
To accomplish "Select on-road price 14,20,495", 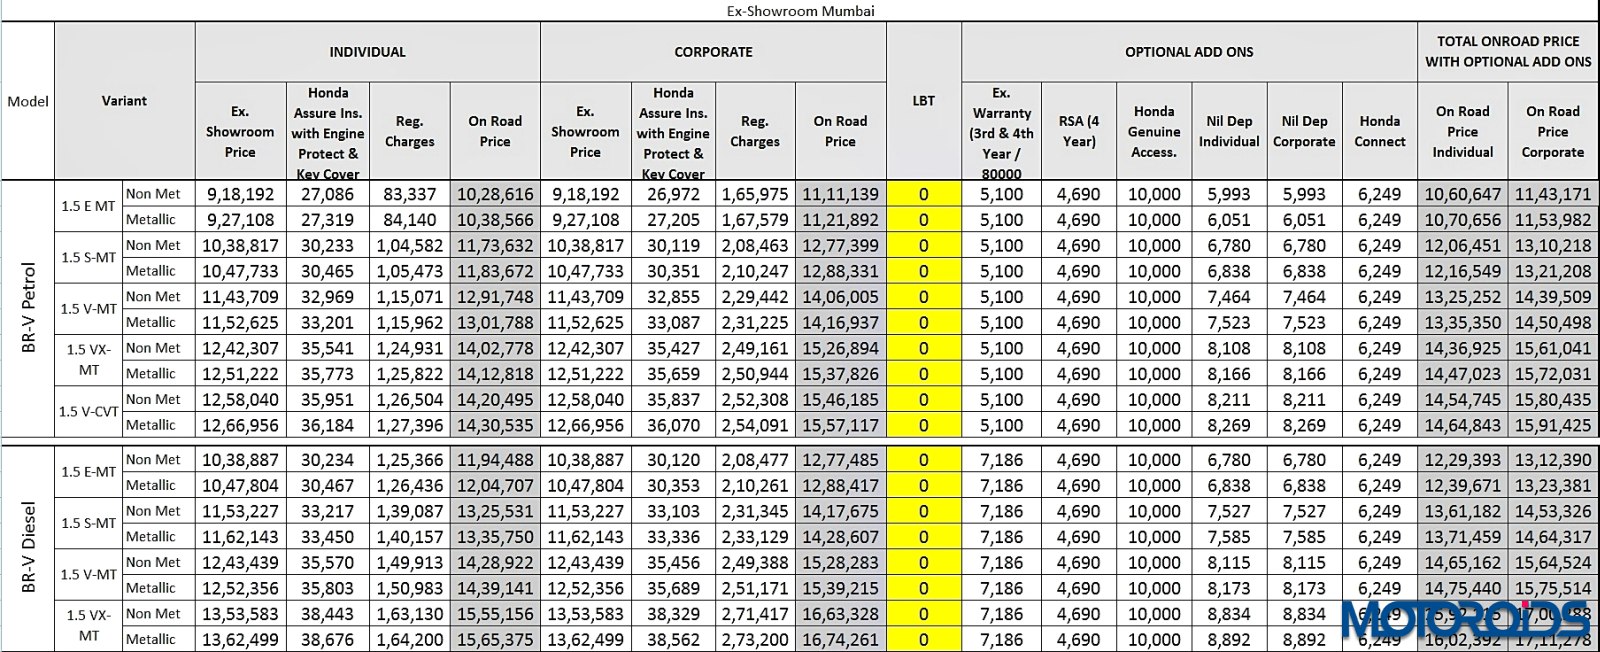I will [495, 399].
